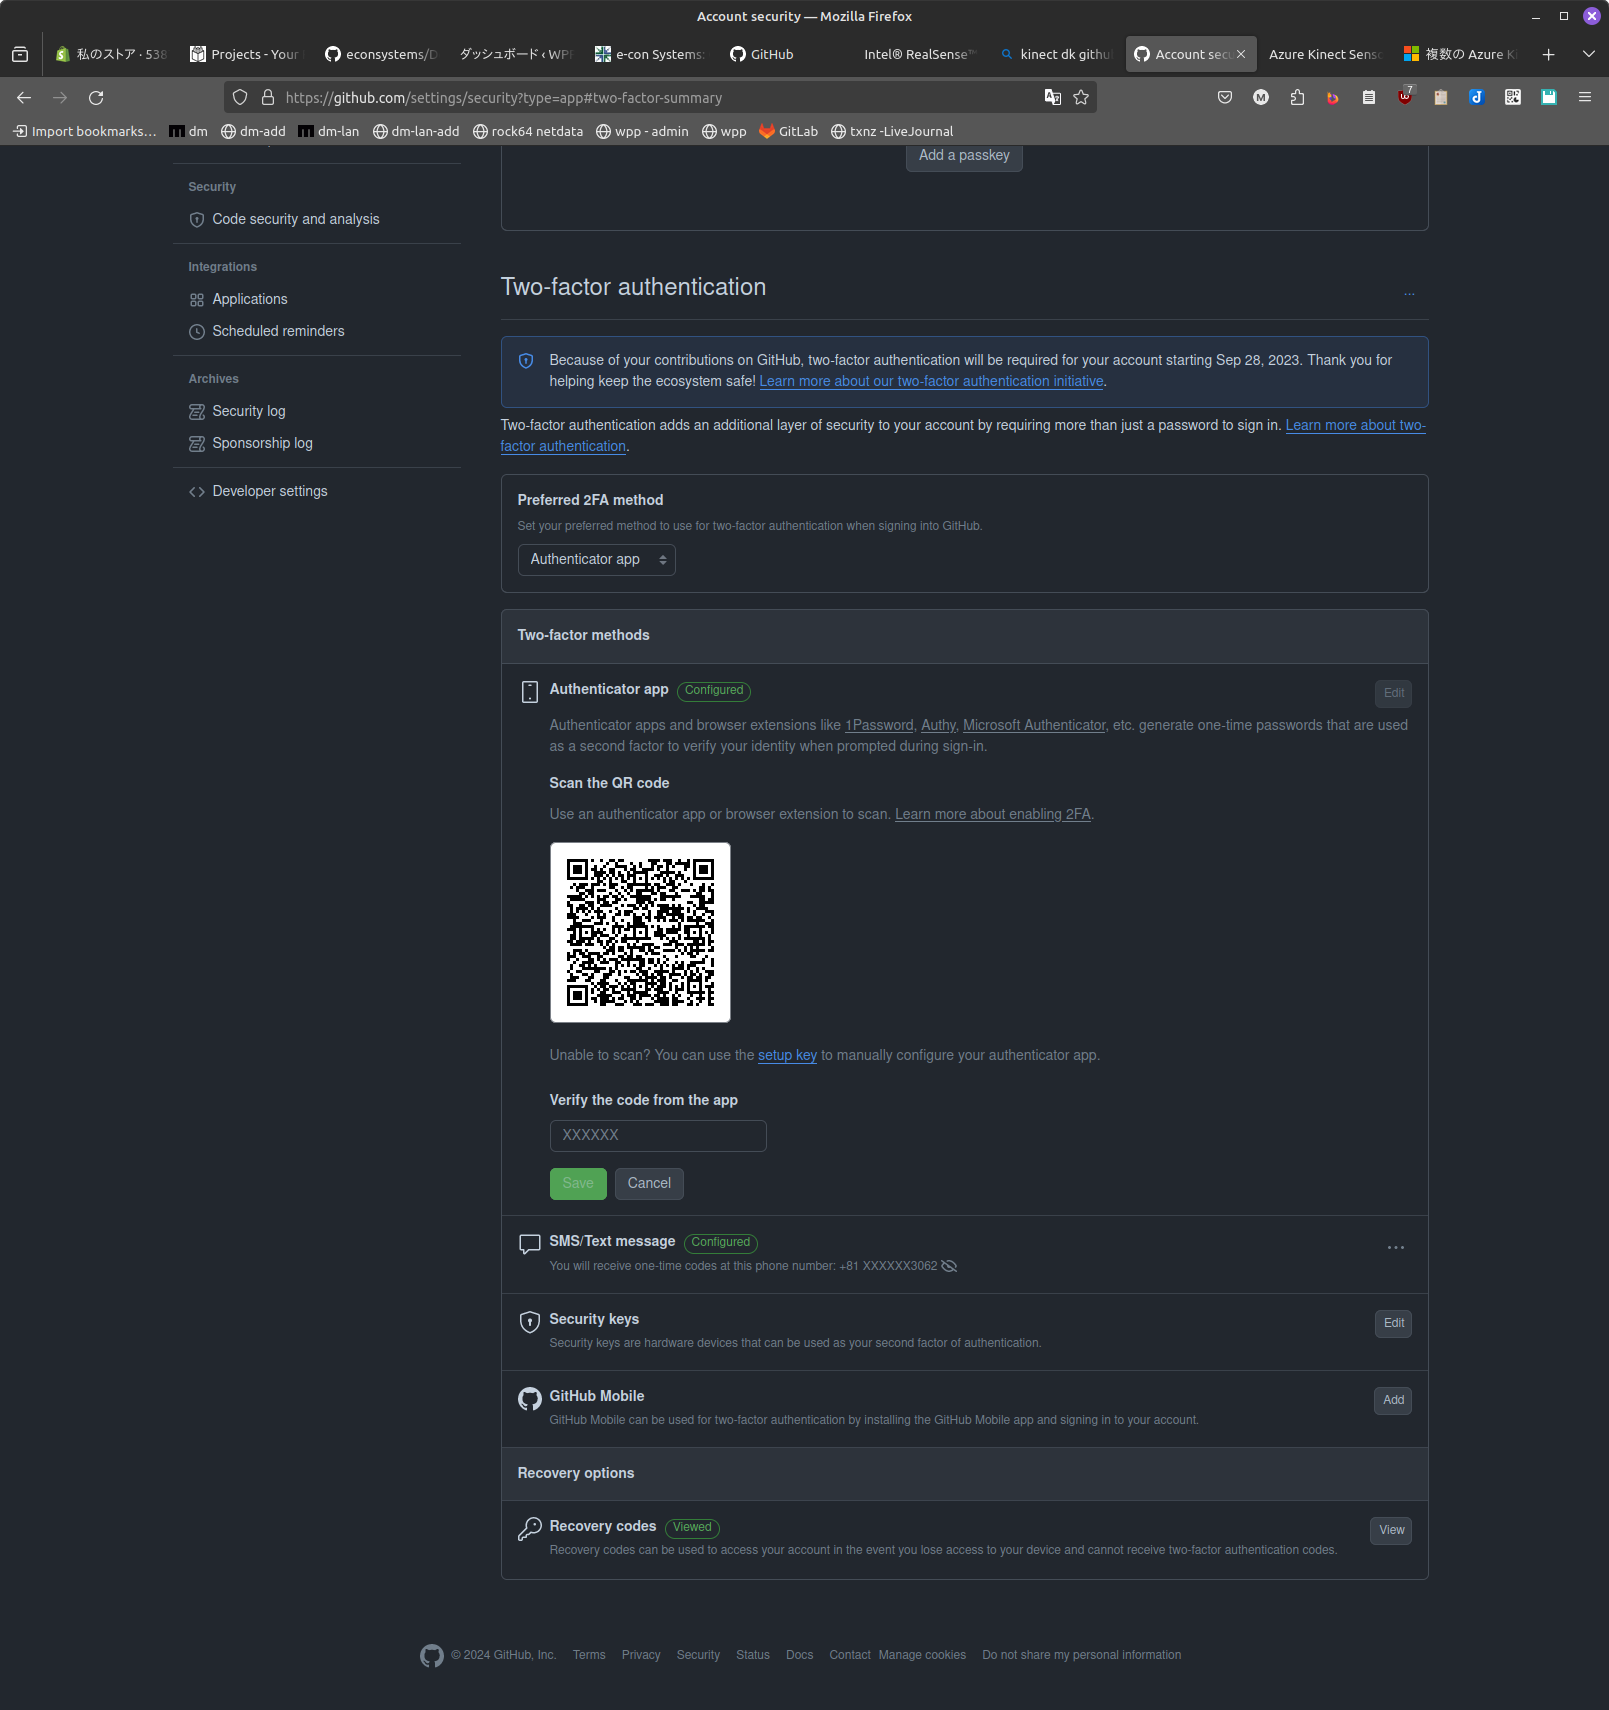Click the verification code input field
The width and height of the screenshot is (1609, 1710).
click(657, 1135)
